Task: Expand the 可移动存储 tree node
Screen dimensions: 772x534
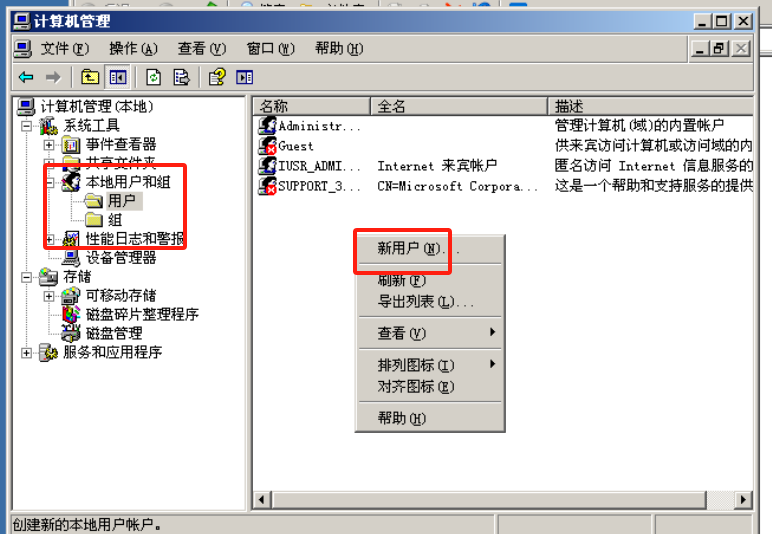Action: click(49, 296)
